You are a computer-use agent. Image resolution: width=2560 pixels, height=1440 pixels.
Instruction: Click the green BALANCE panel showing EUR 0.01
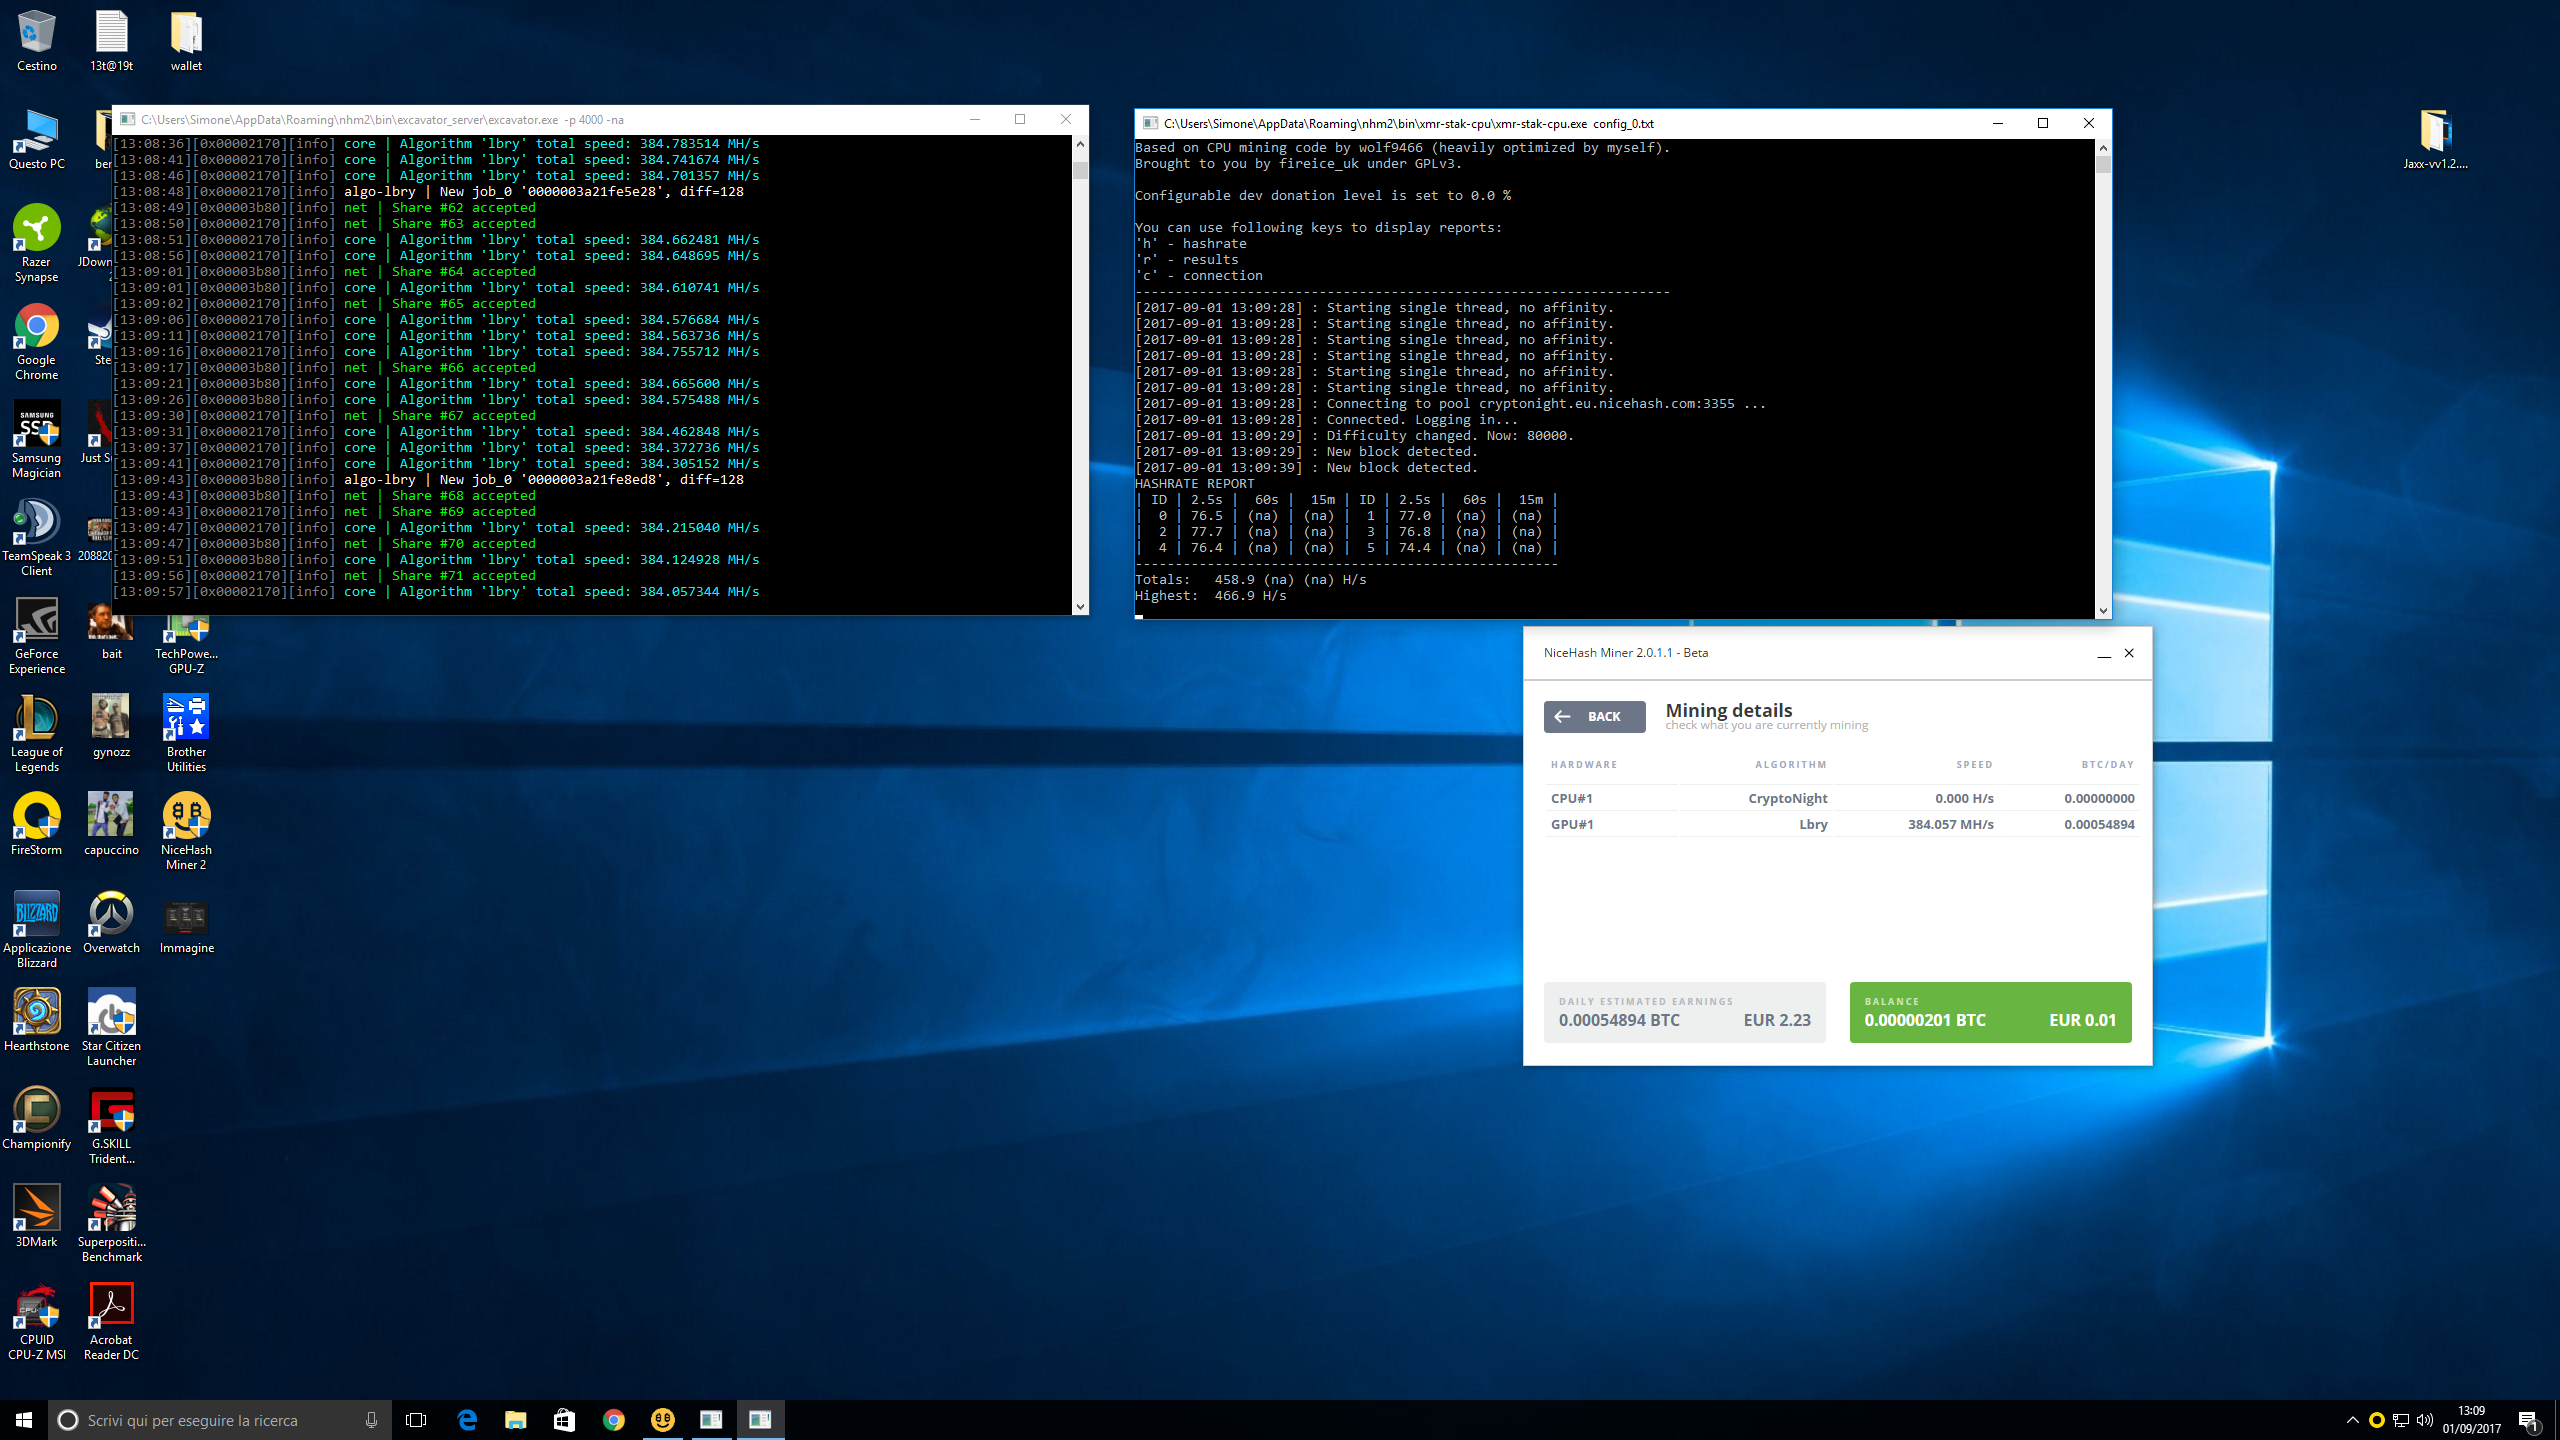coord(1990,1012)
